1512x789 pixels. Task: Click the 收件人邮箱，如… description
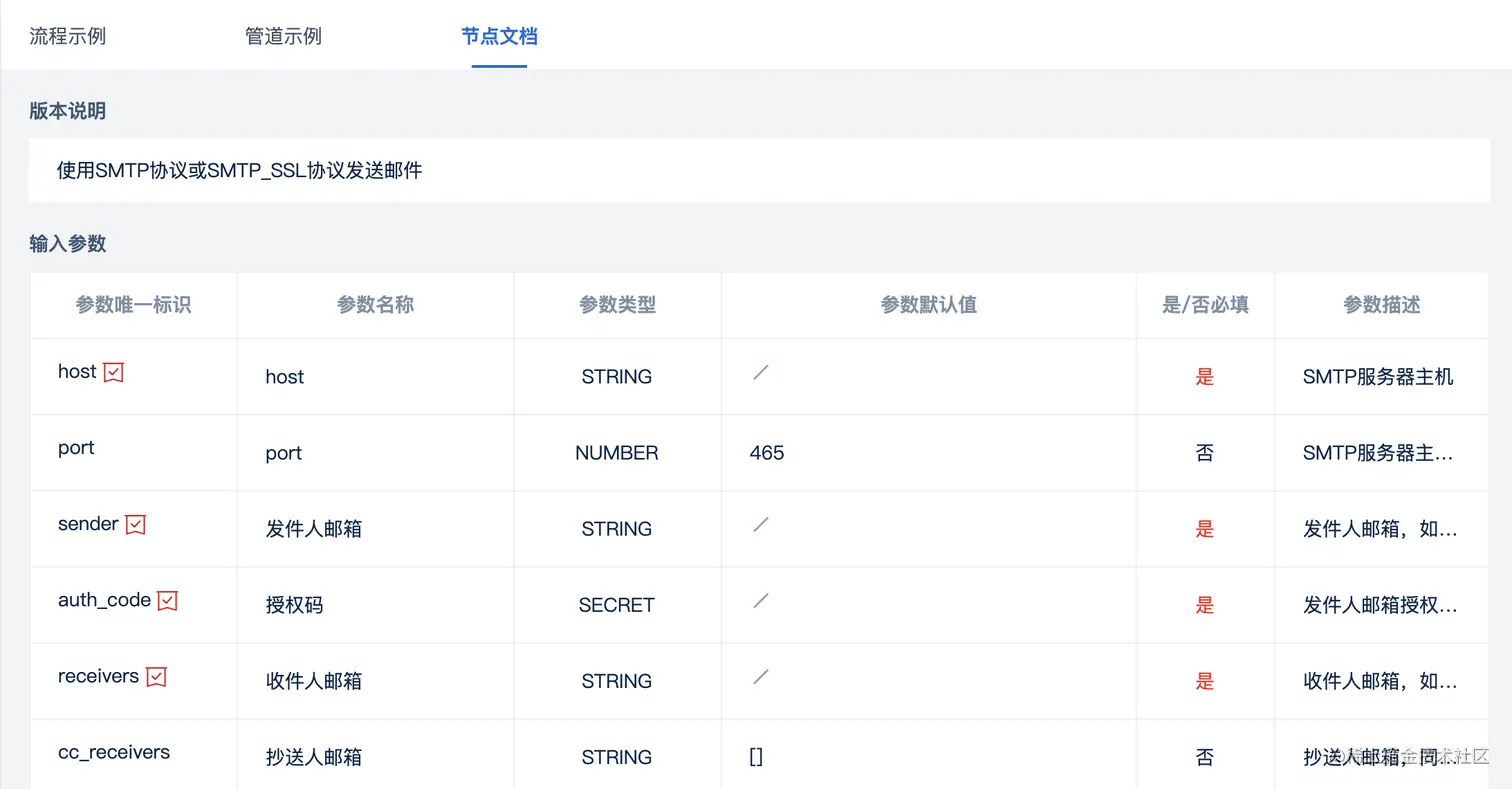(x=1380, y=681)
